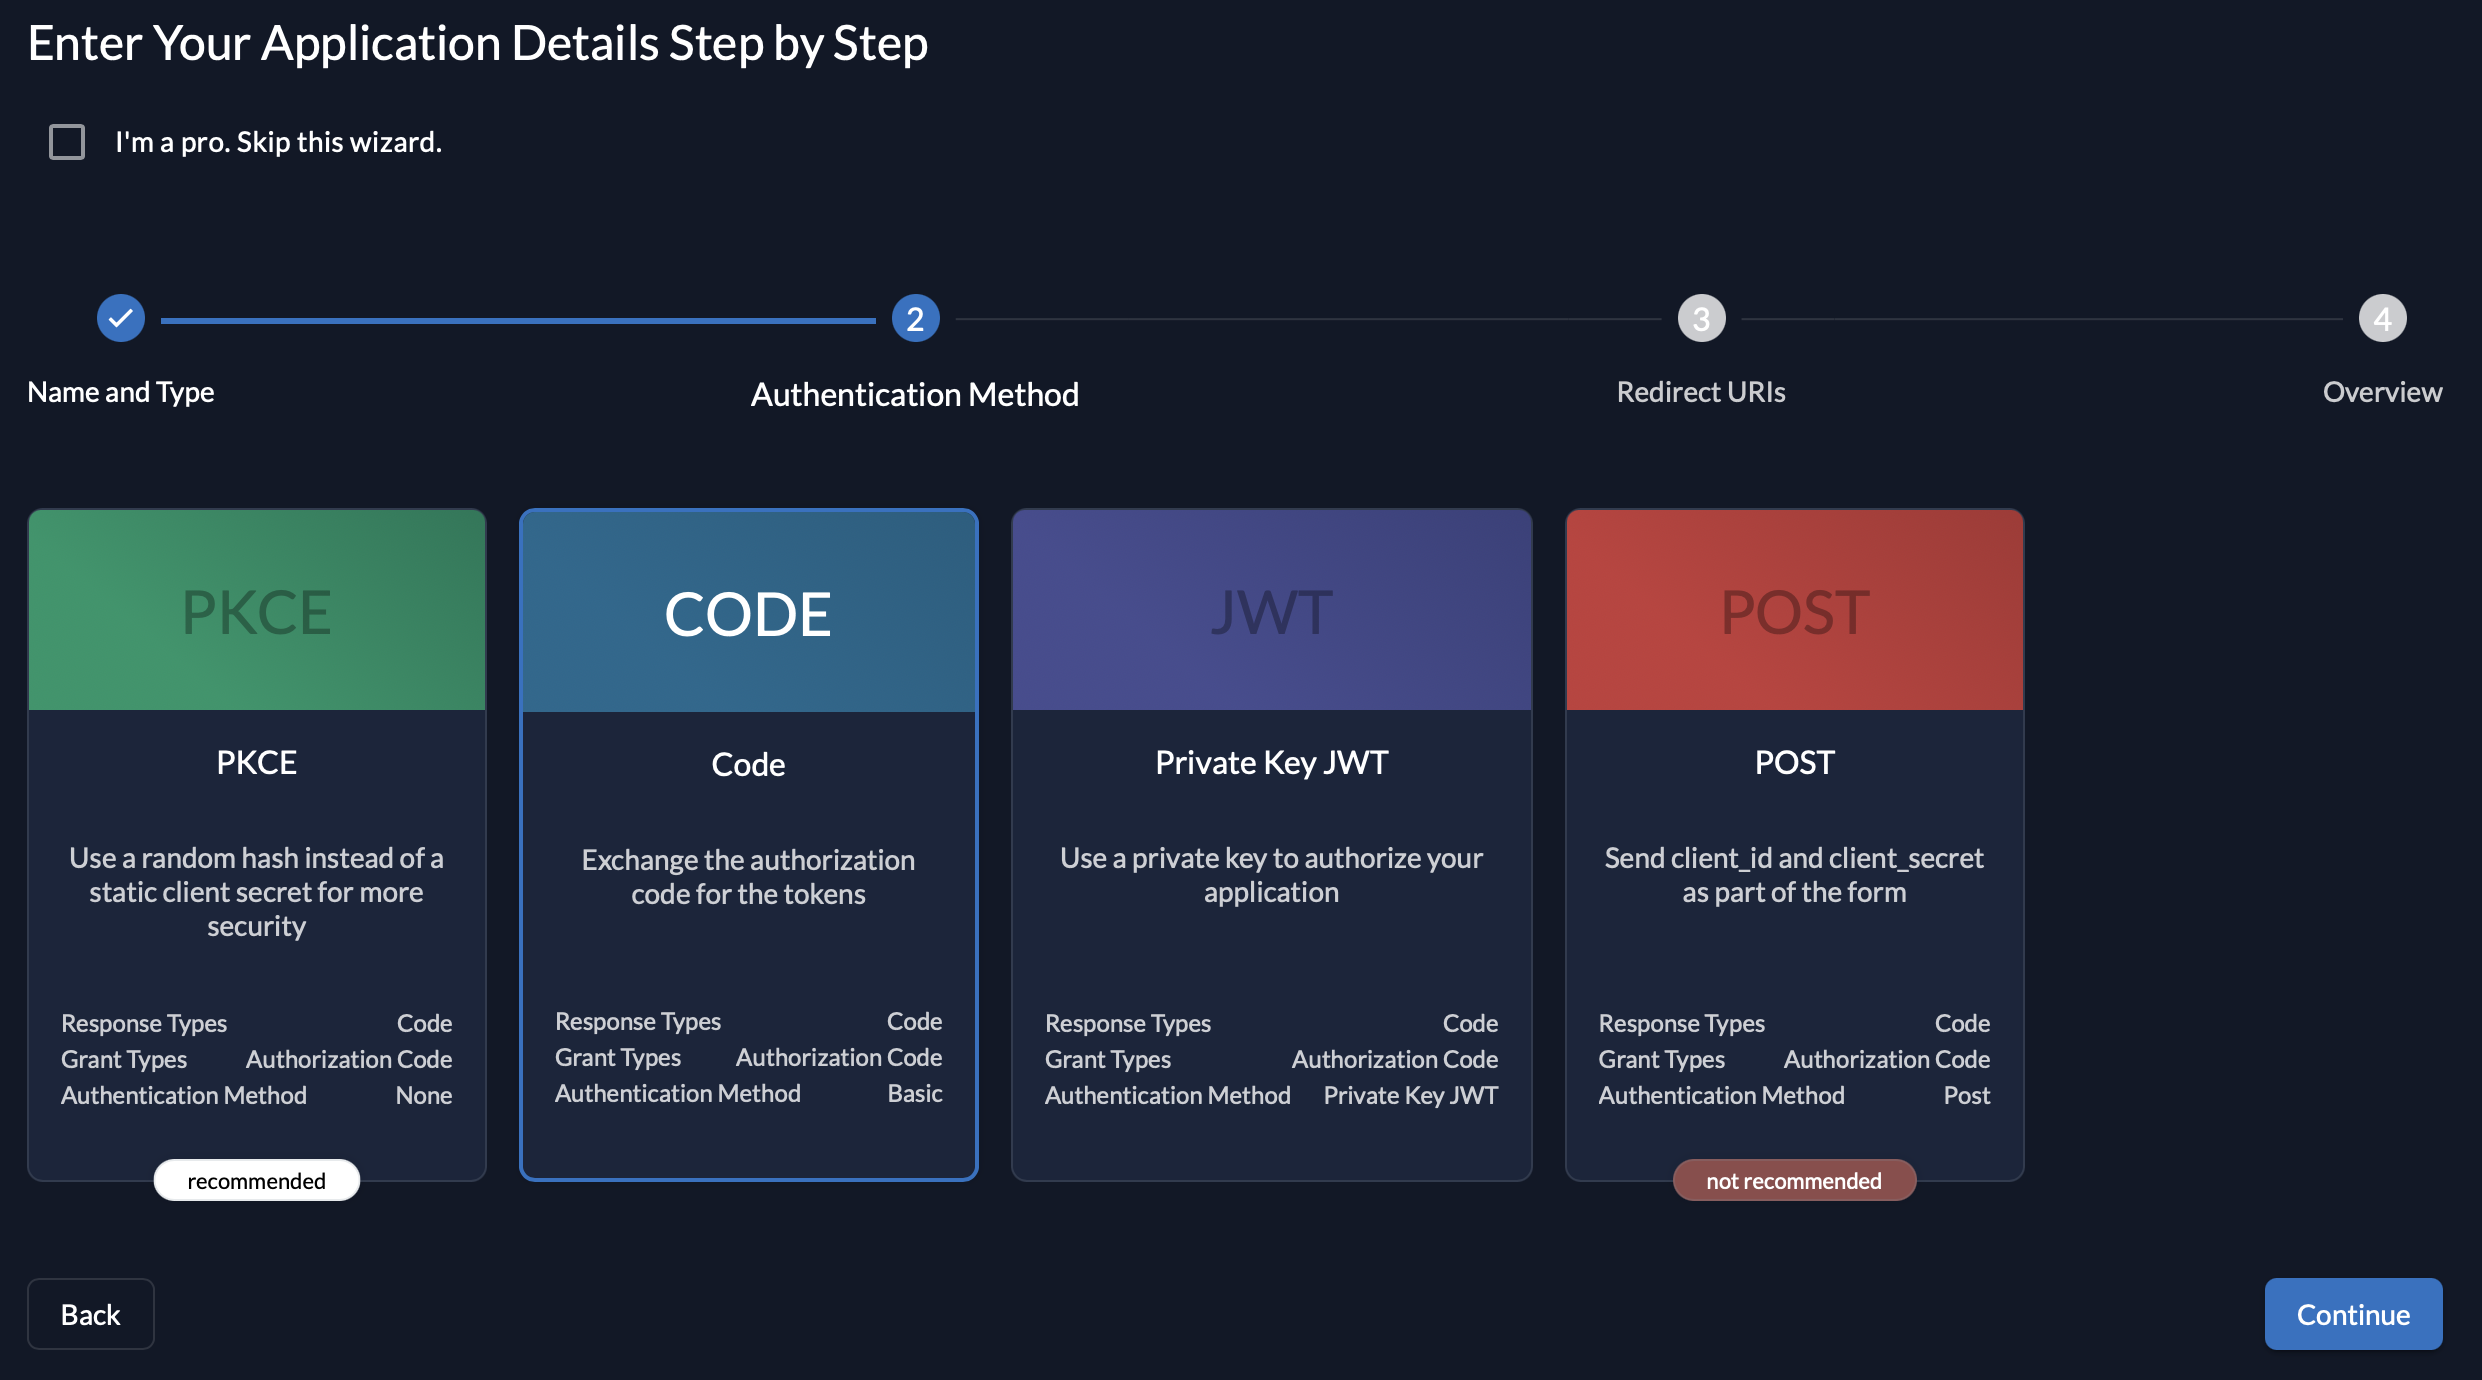Viewport: 2482px width, 1380px height.
Task: Click the Overview step label
Action: (x=2382, y=392)
